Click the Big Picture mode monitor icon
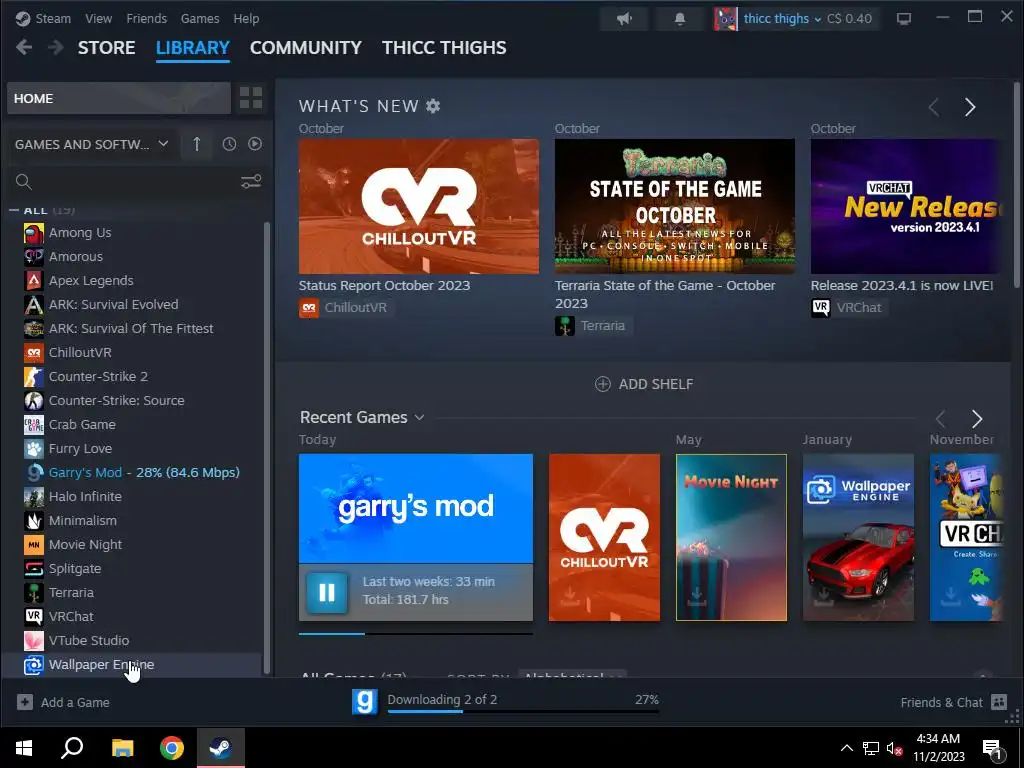 point(904,18)
